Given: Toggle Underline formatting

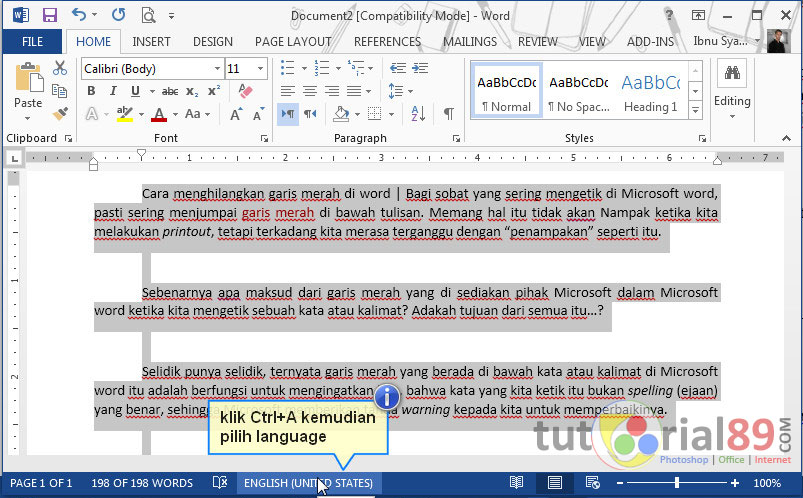Looking at the screenshot, I should pyautogui.click(x=135, y=91).
